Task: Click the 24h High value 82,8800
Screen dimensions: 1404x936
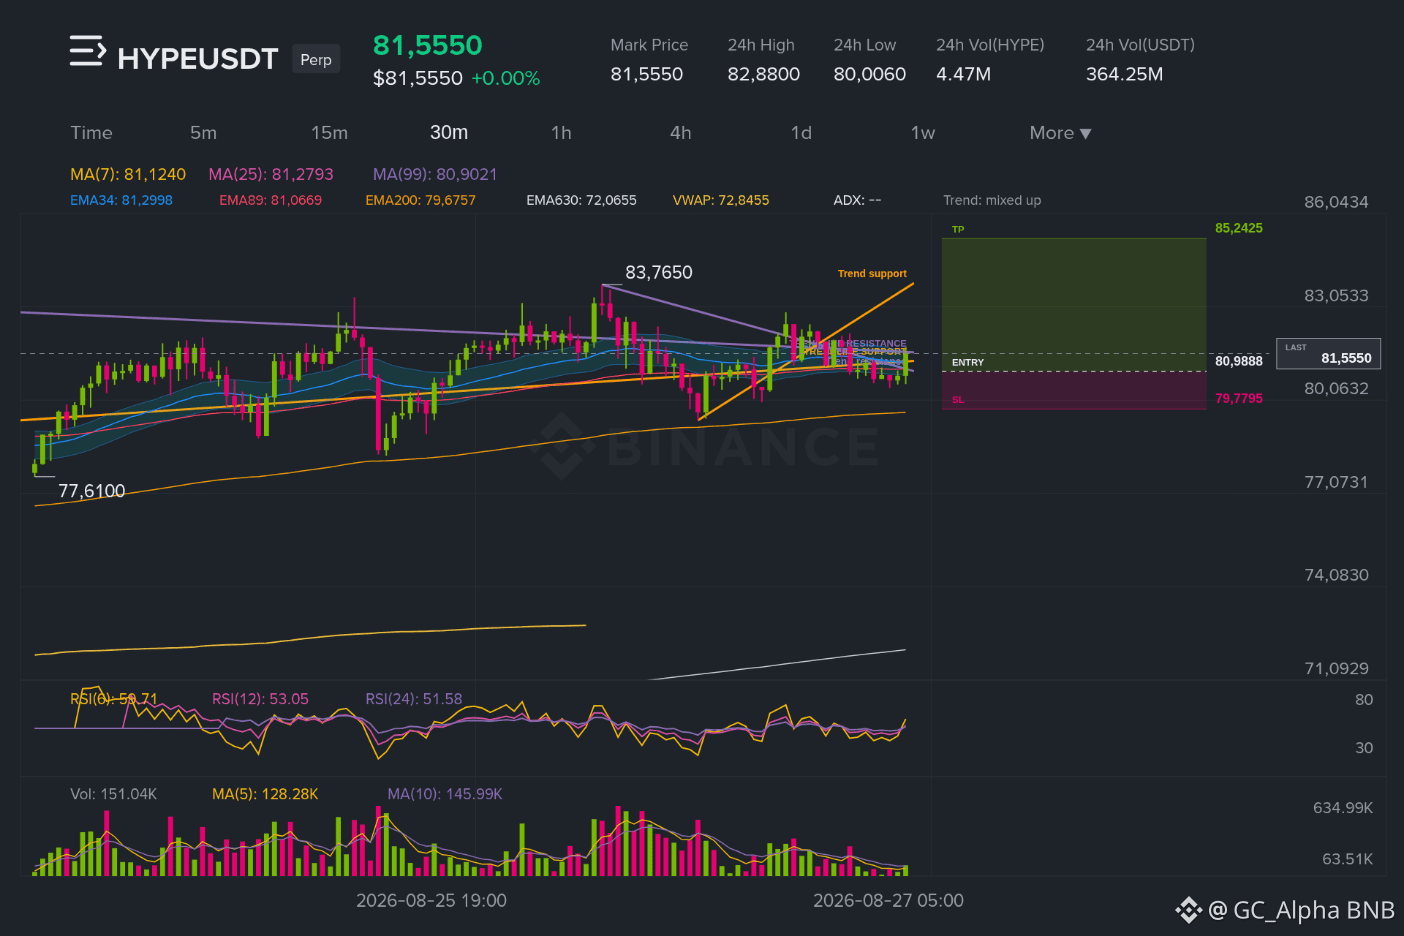Action: (x=763, y=74)
